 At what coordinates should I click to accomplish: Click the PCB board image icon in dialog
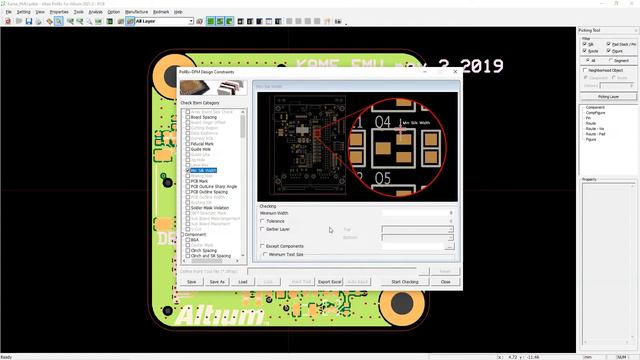[x=195, y=88]
